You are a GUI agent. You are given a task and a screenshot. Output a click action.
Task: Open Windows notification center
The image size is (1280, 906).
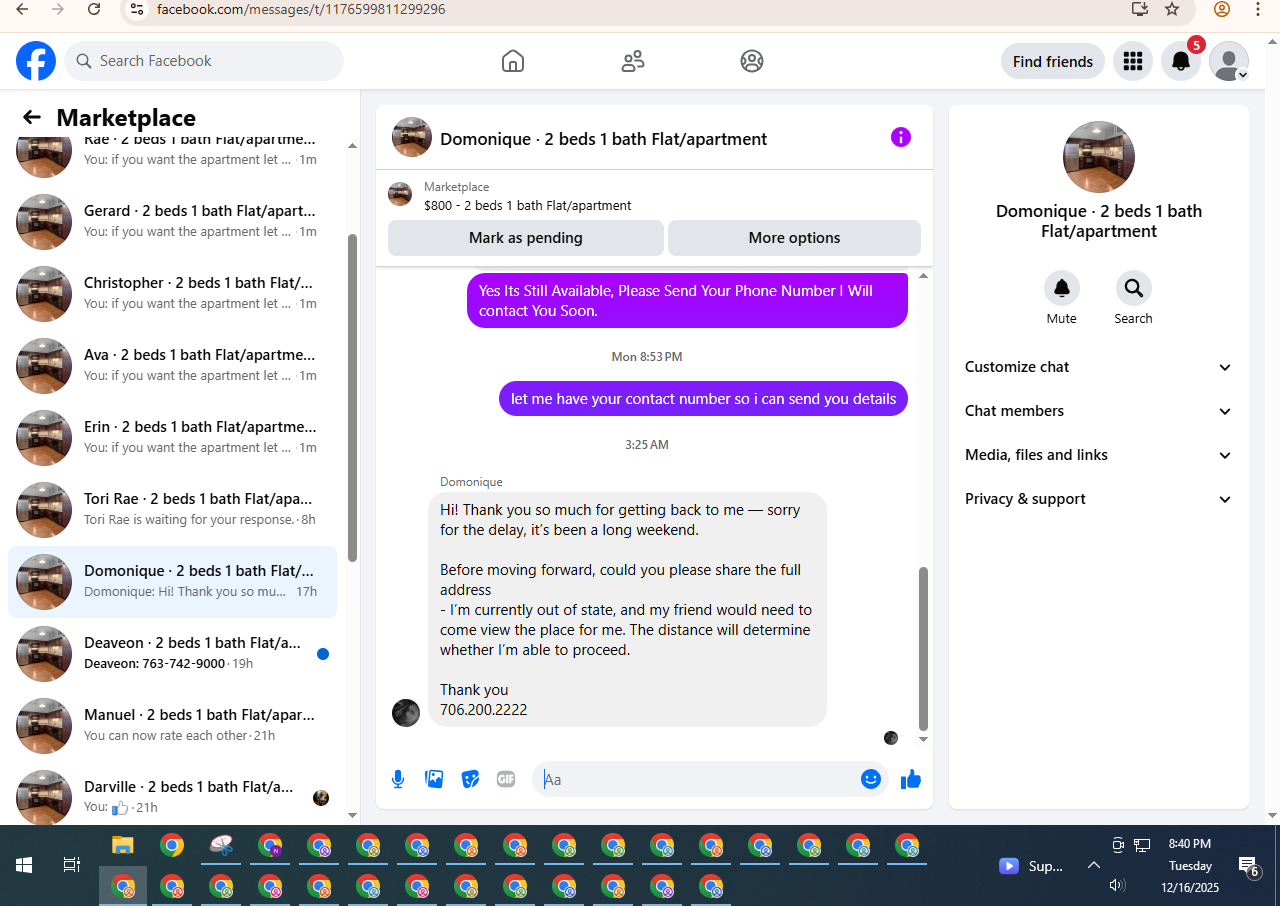tap(1248, 866)
